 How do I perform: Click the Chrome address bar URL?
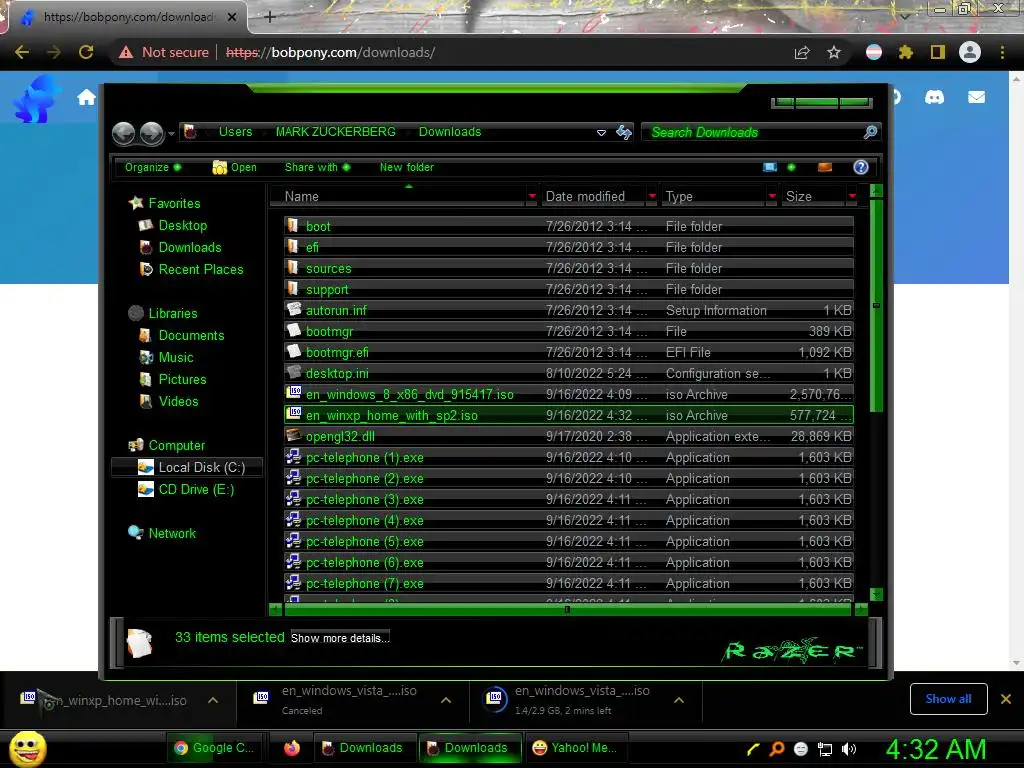pos(330,52)
